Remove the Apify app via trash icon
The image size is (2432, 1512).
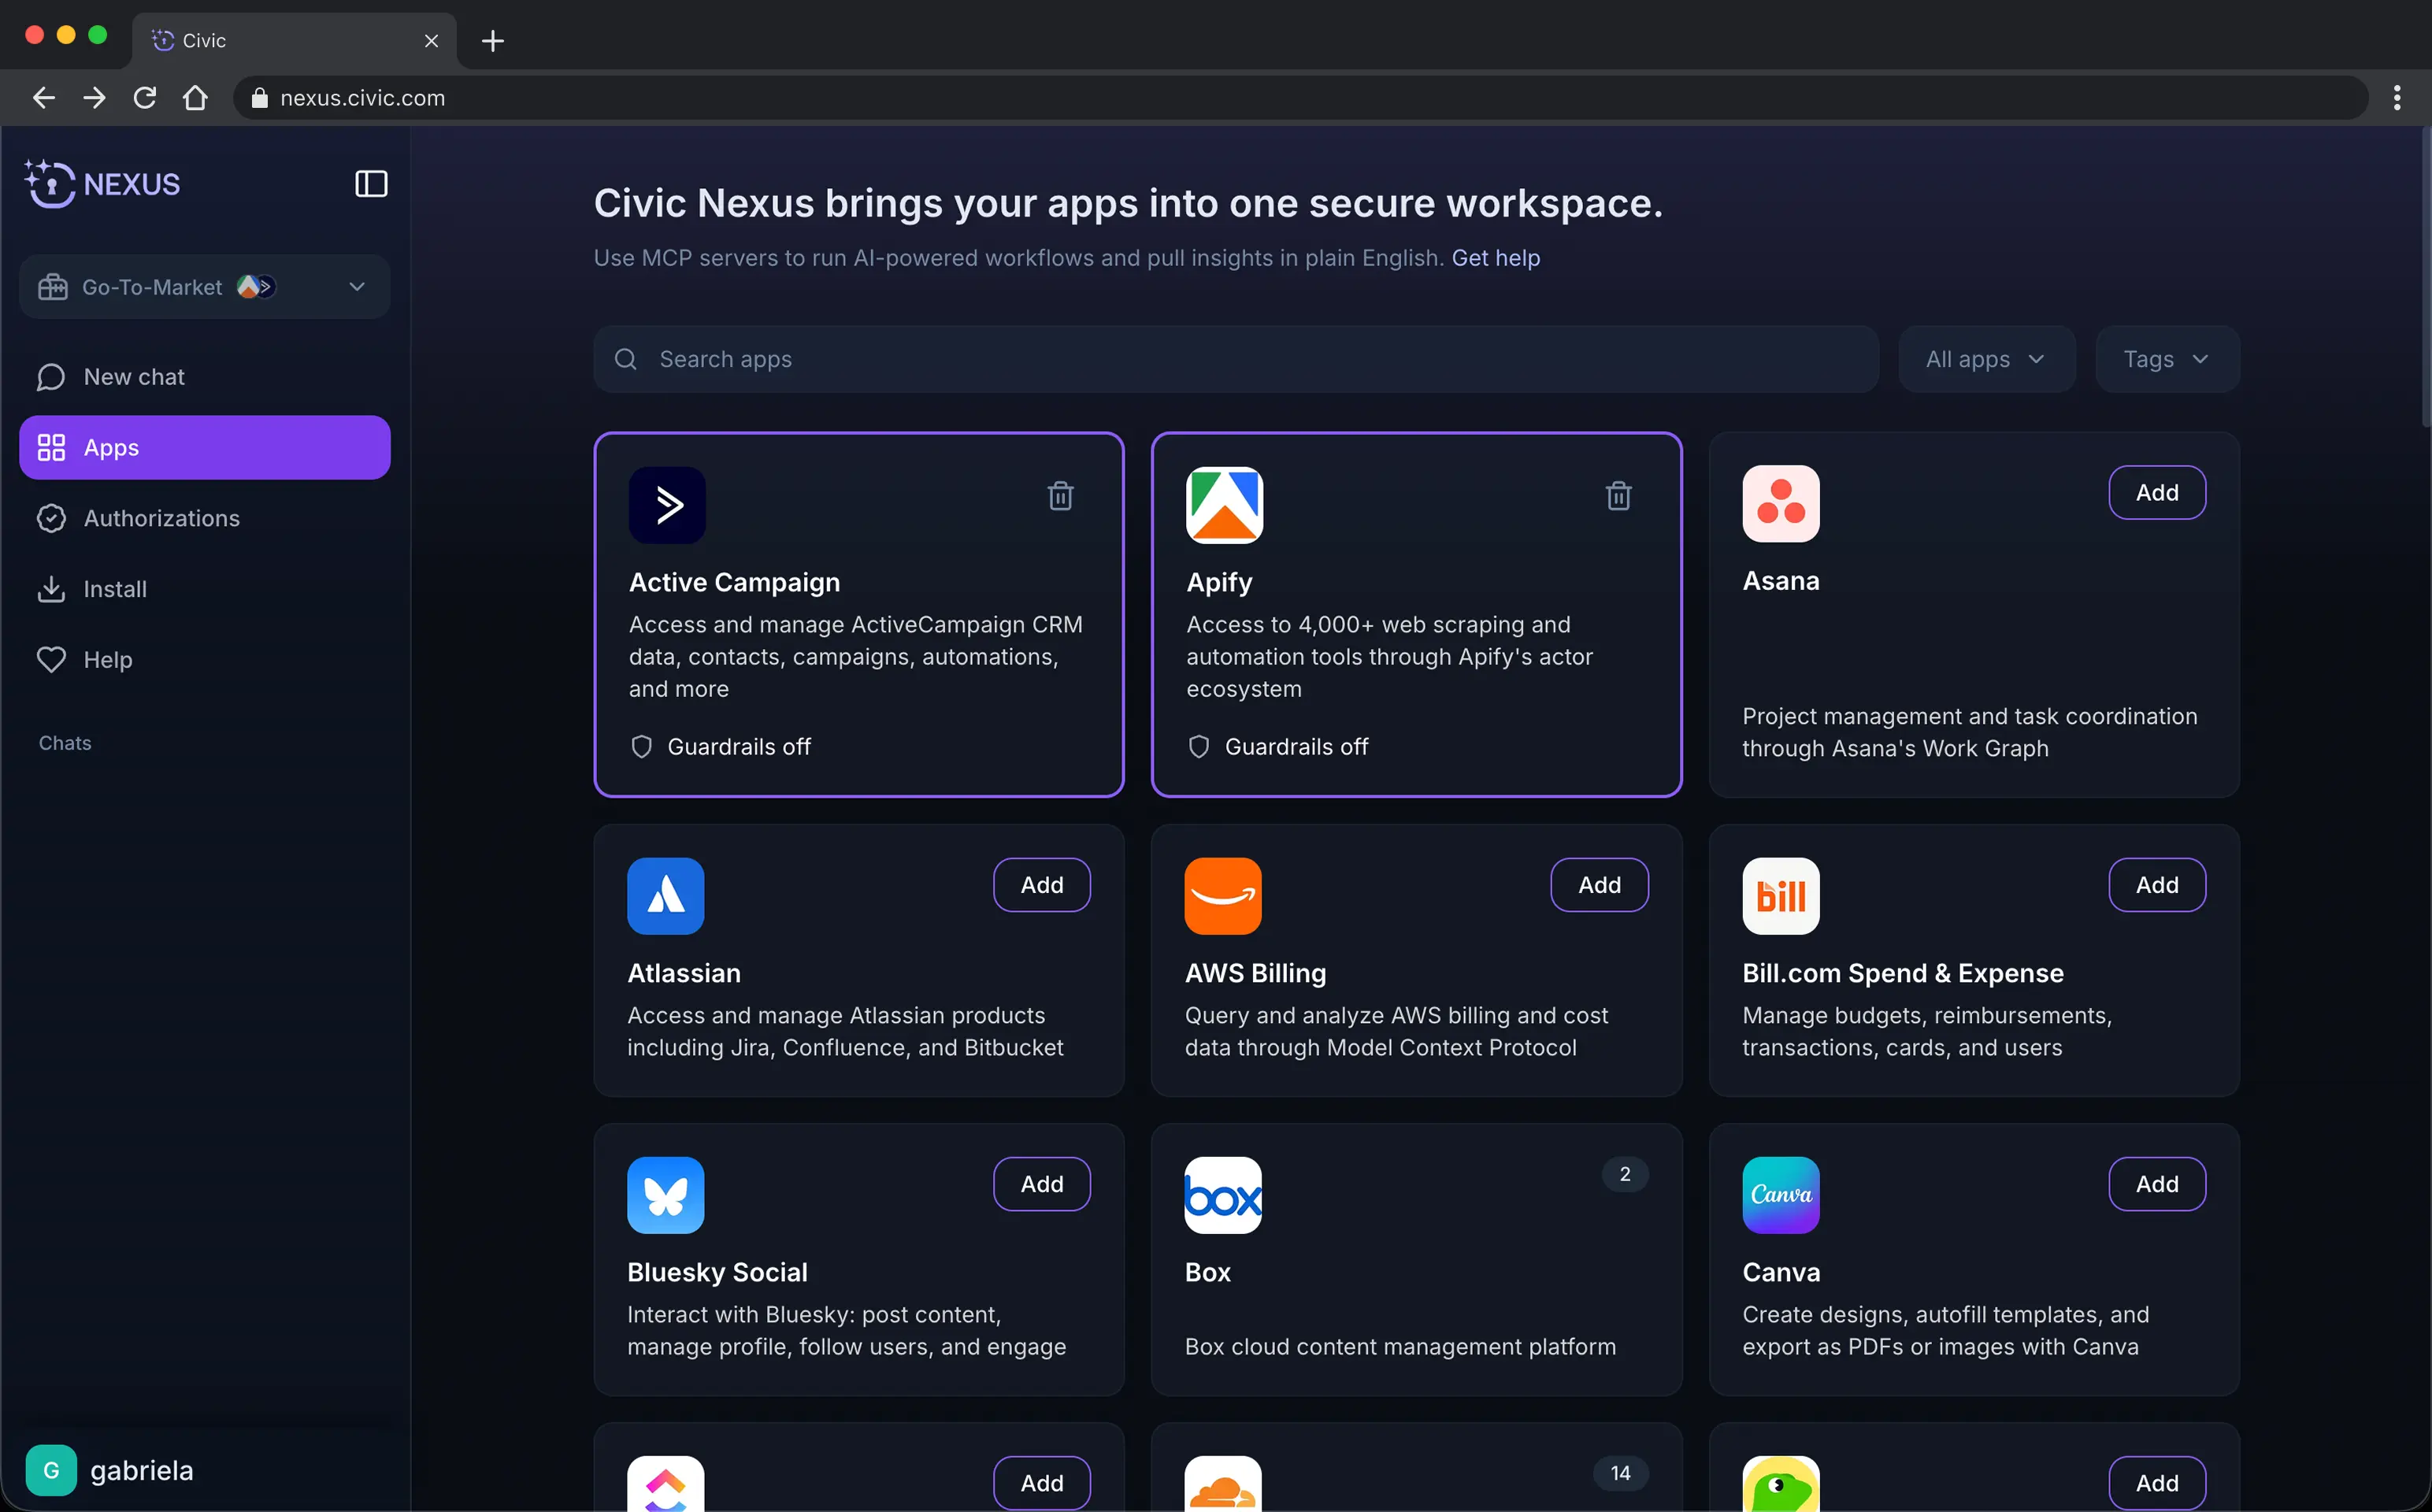pyautogui.click(x=1618, y=496)
